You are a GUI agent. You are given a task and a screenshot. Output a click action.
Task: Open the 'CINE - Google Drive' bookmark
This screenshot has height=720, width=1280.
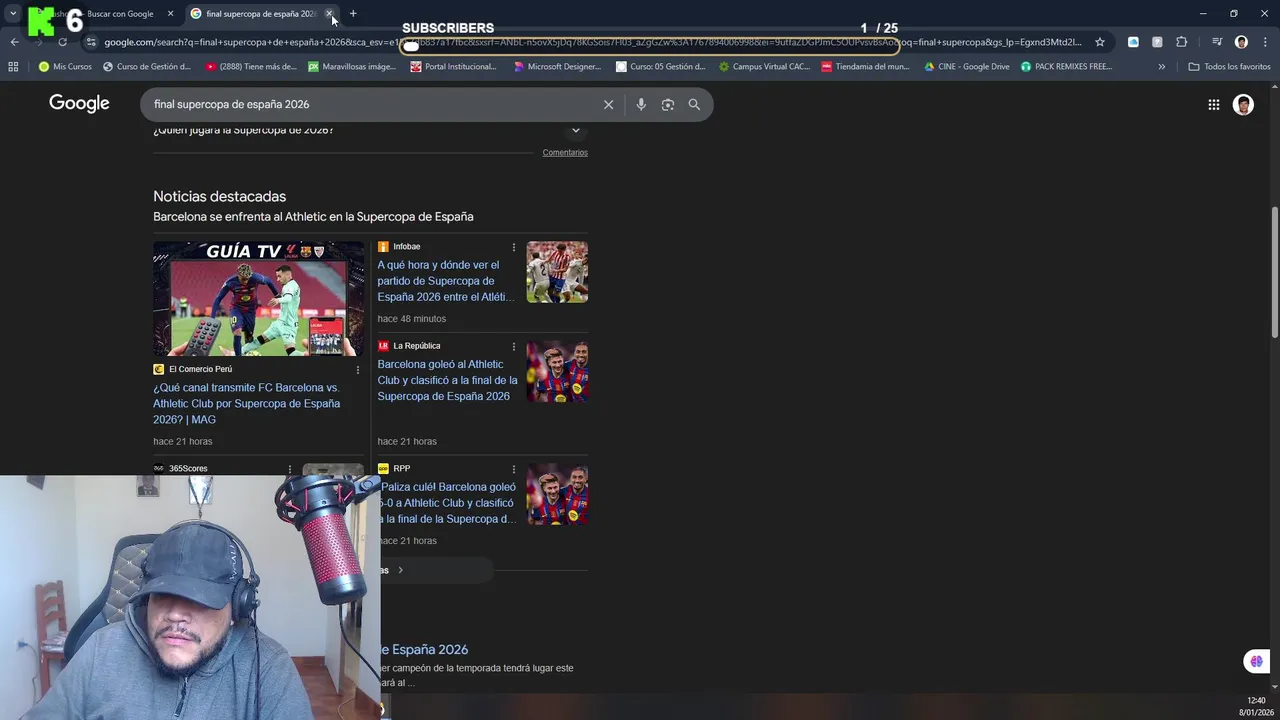(x=966, y=67)
